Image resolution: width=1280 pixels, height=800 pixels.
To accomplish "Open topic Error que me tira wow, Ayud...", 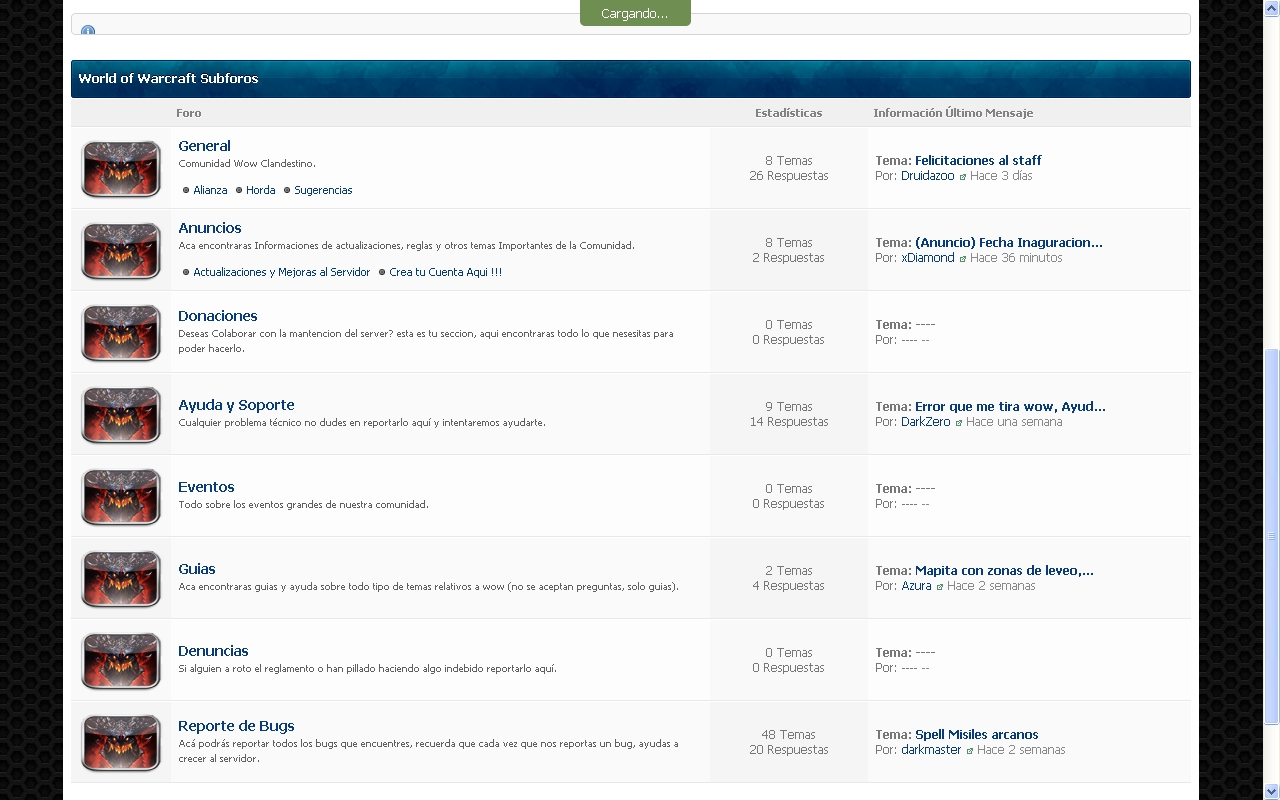I will pyautogui.click(x=1010, y=406).
